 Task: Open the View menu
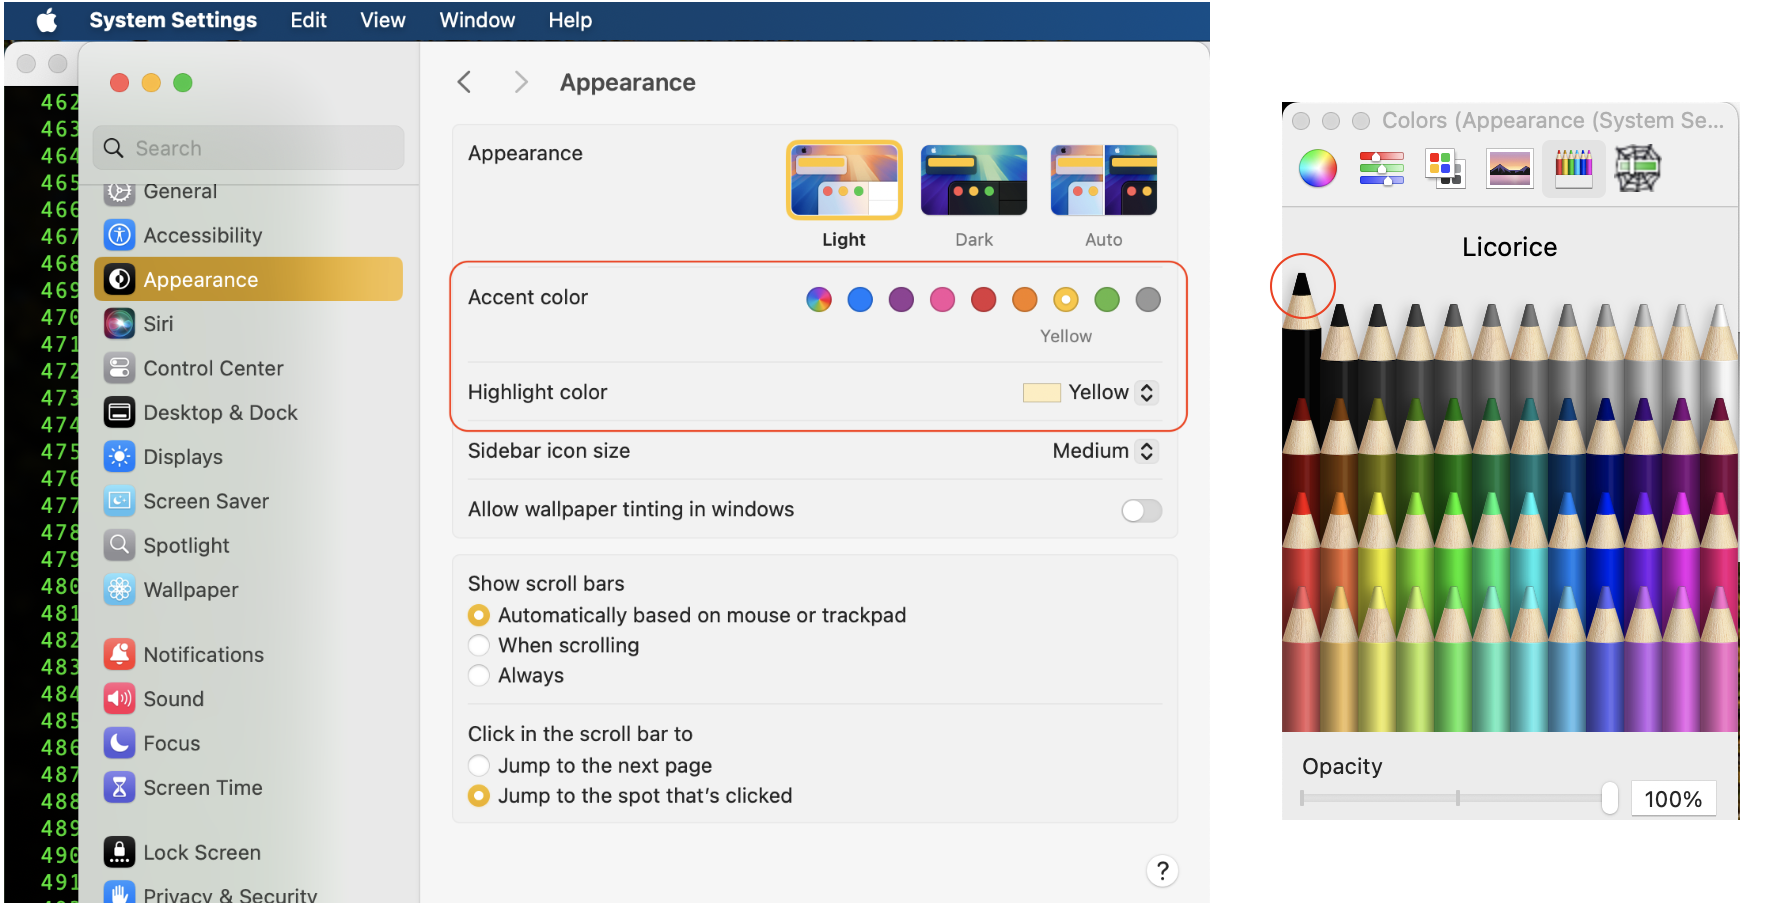383,20
